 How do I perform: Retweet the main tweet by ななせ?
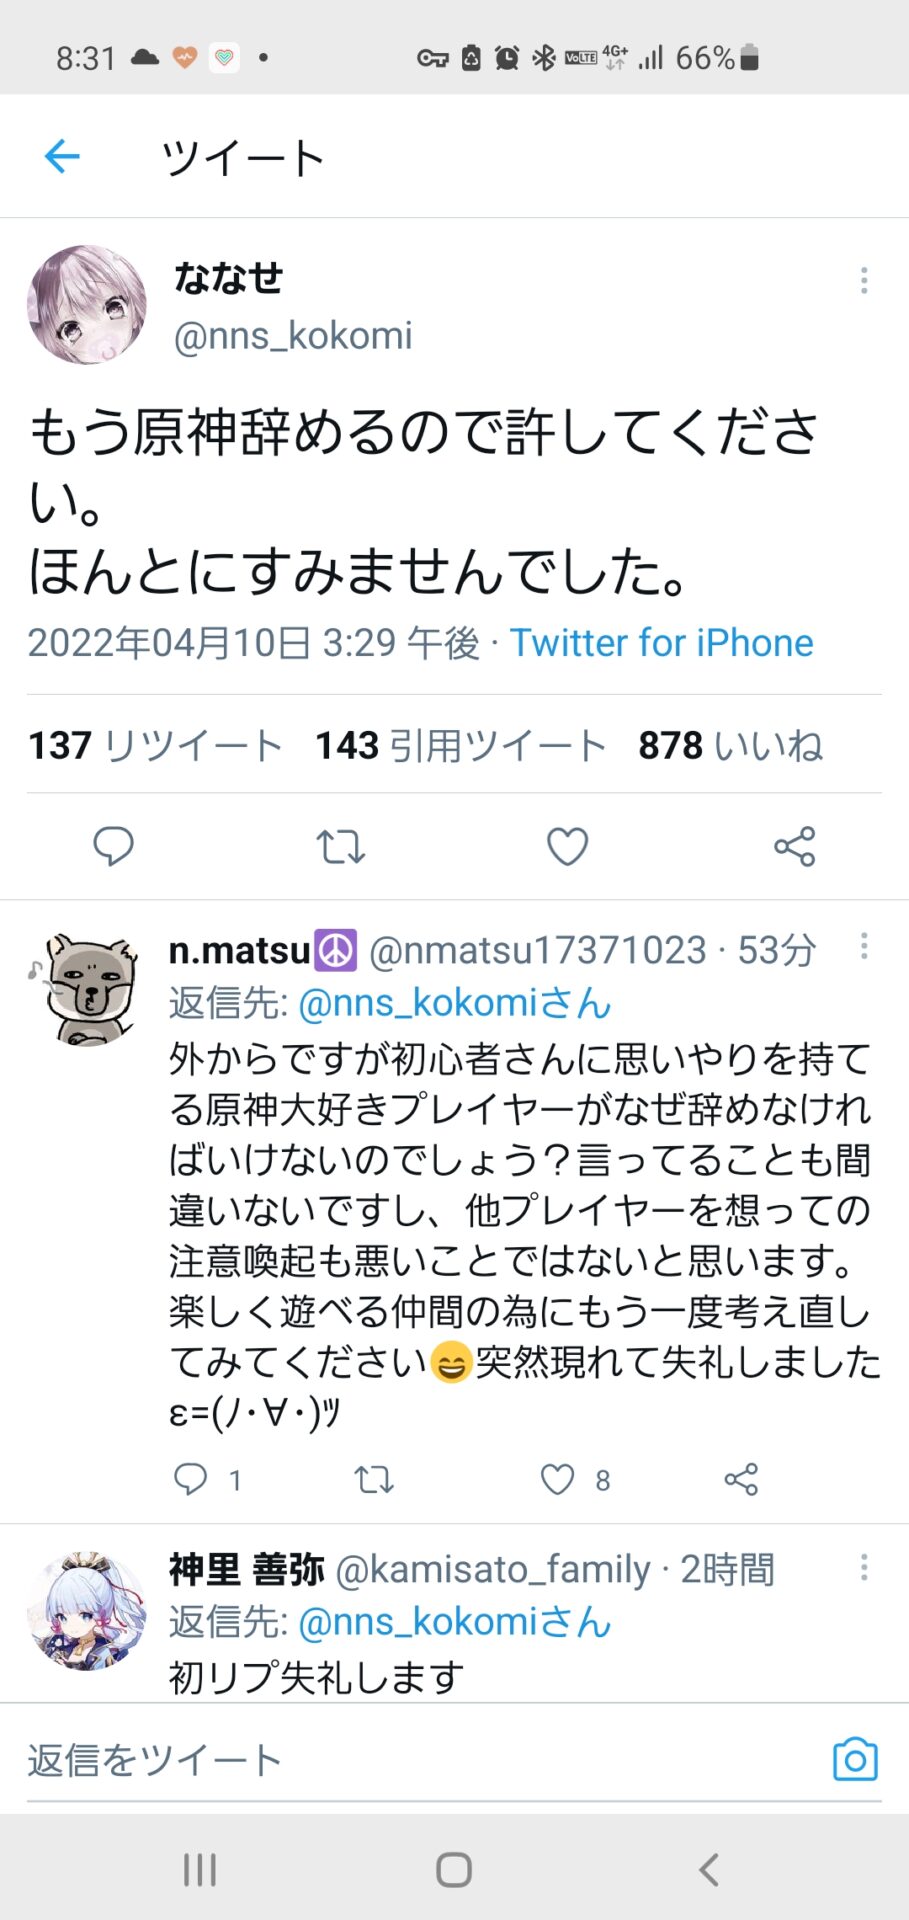point(340,847)
